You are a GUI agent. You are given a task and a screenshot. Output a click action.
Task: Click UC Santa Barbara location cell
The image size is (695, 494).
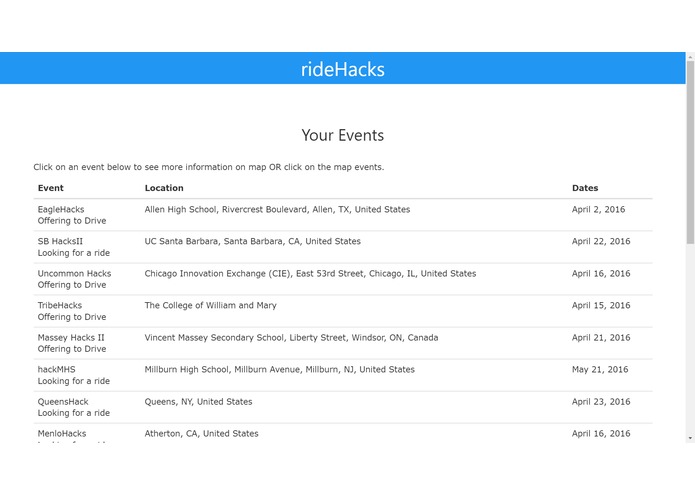pos(253,241)
